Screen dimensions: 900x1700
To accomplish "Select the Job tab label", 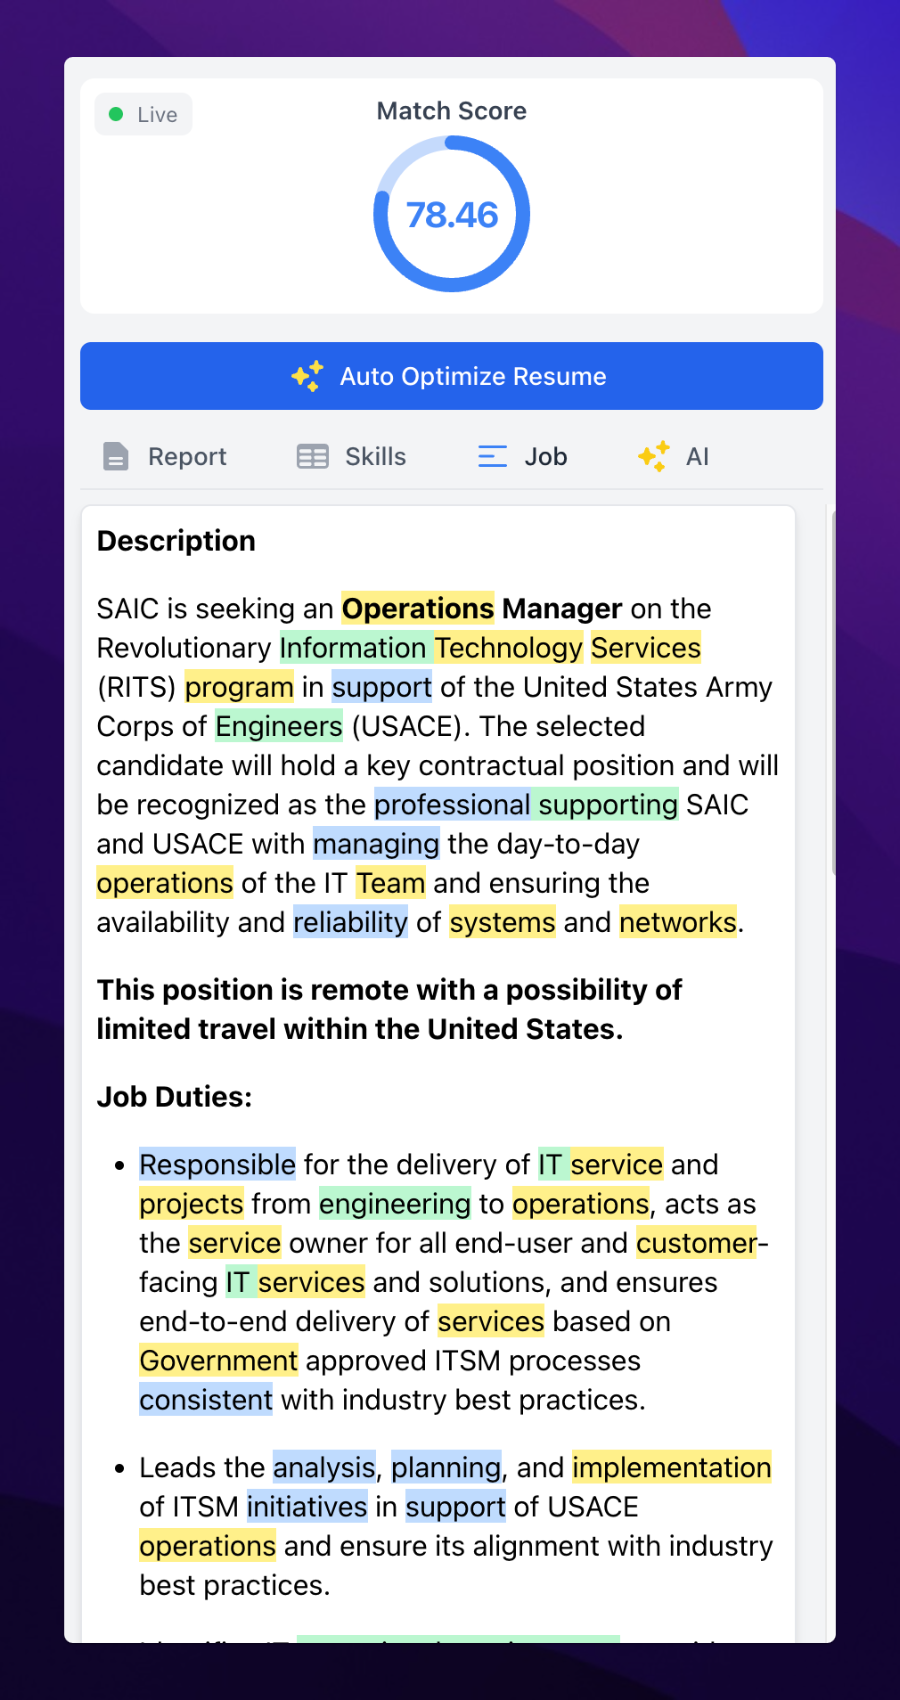I will click(546, 457).
